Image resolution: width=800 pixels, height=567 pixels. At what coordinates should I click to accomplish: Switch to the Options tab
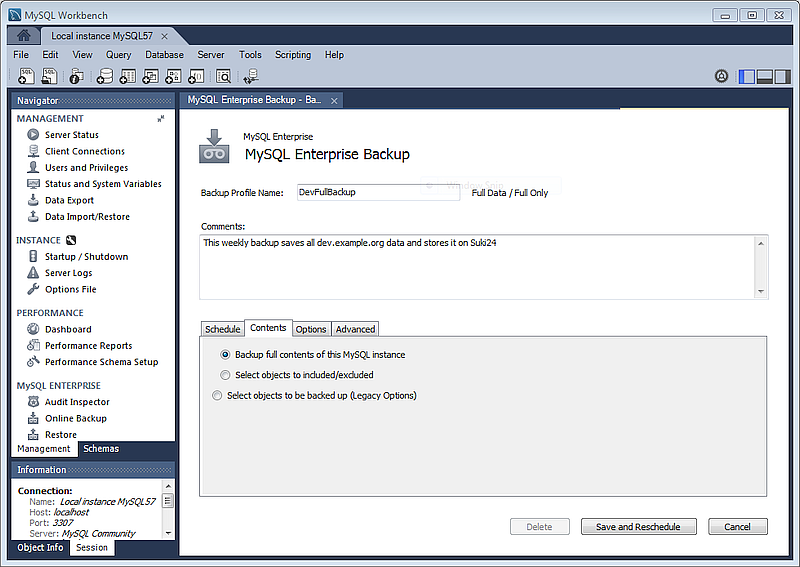point(311,329)
